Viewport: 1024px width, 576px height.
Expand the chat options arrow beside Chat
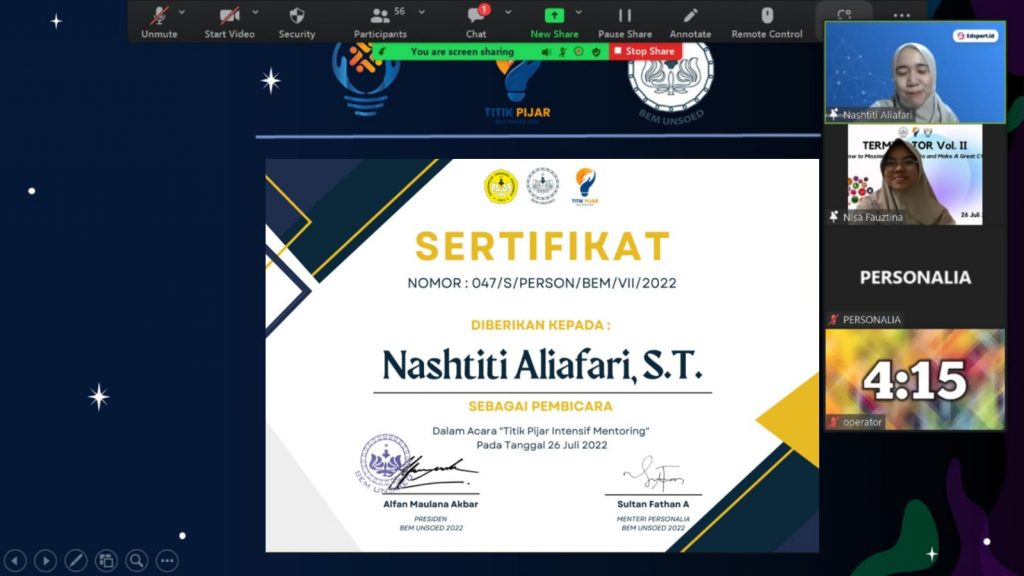[x=508, y=13]
